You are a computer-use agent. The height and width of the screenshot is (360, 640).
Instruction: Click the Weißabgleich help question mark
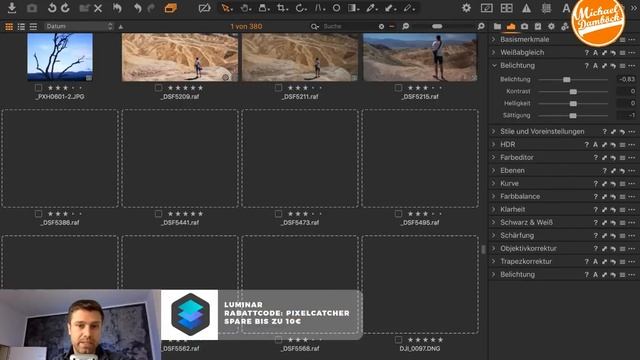click(587, 53)
